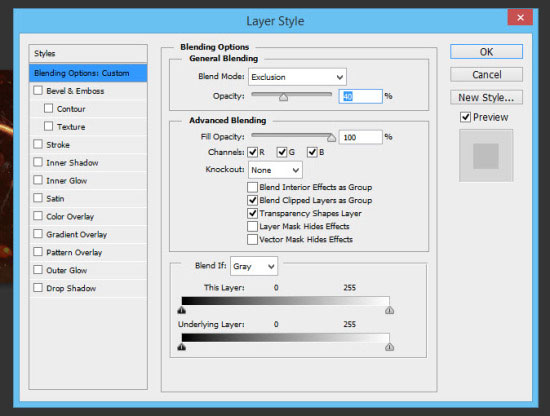Select Blending Options: Custom in Styles list
This screenshot has width=550, height=416.
pyautogui.click(x=88, y=73)
